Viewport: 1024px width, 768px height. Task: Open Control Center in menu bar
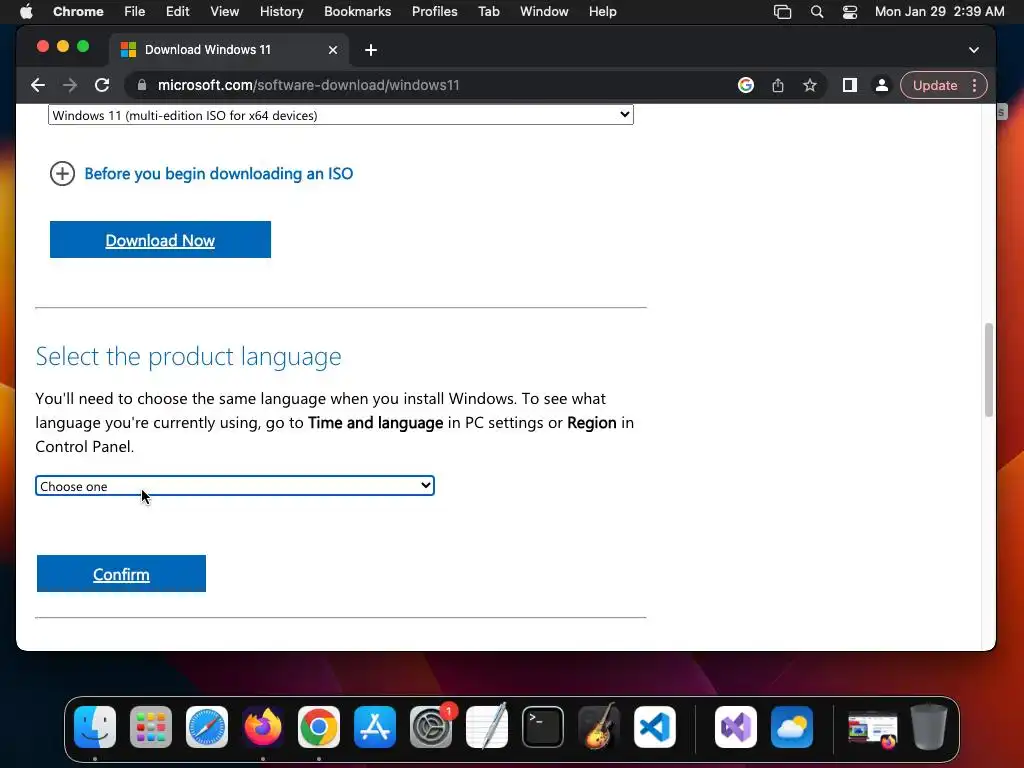click(x=850, y=12)
